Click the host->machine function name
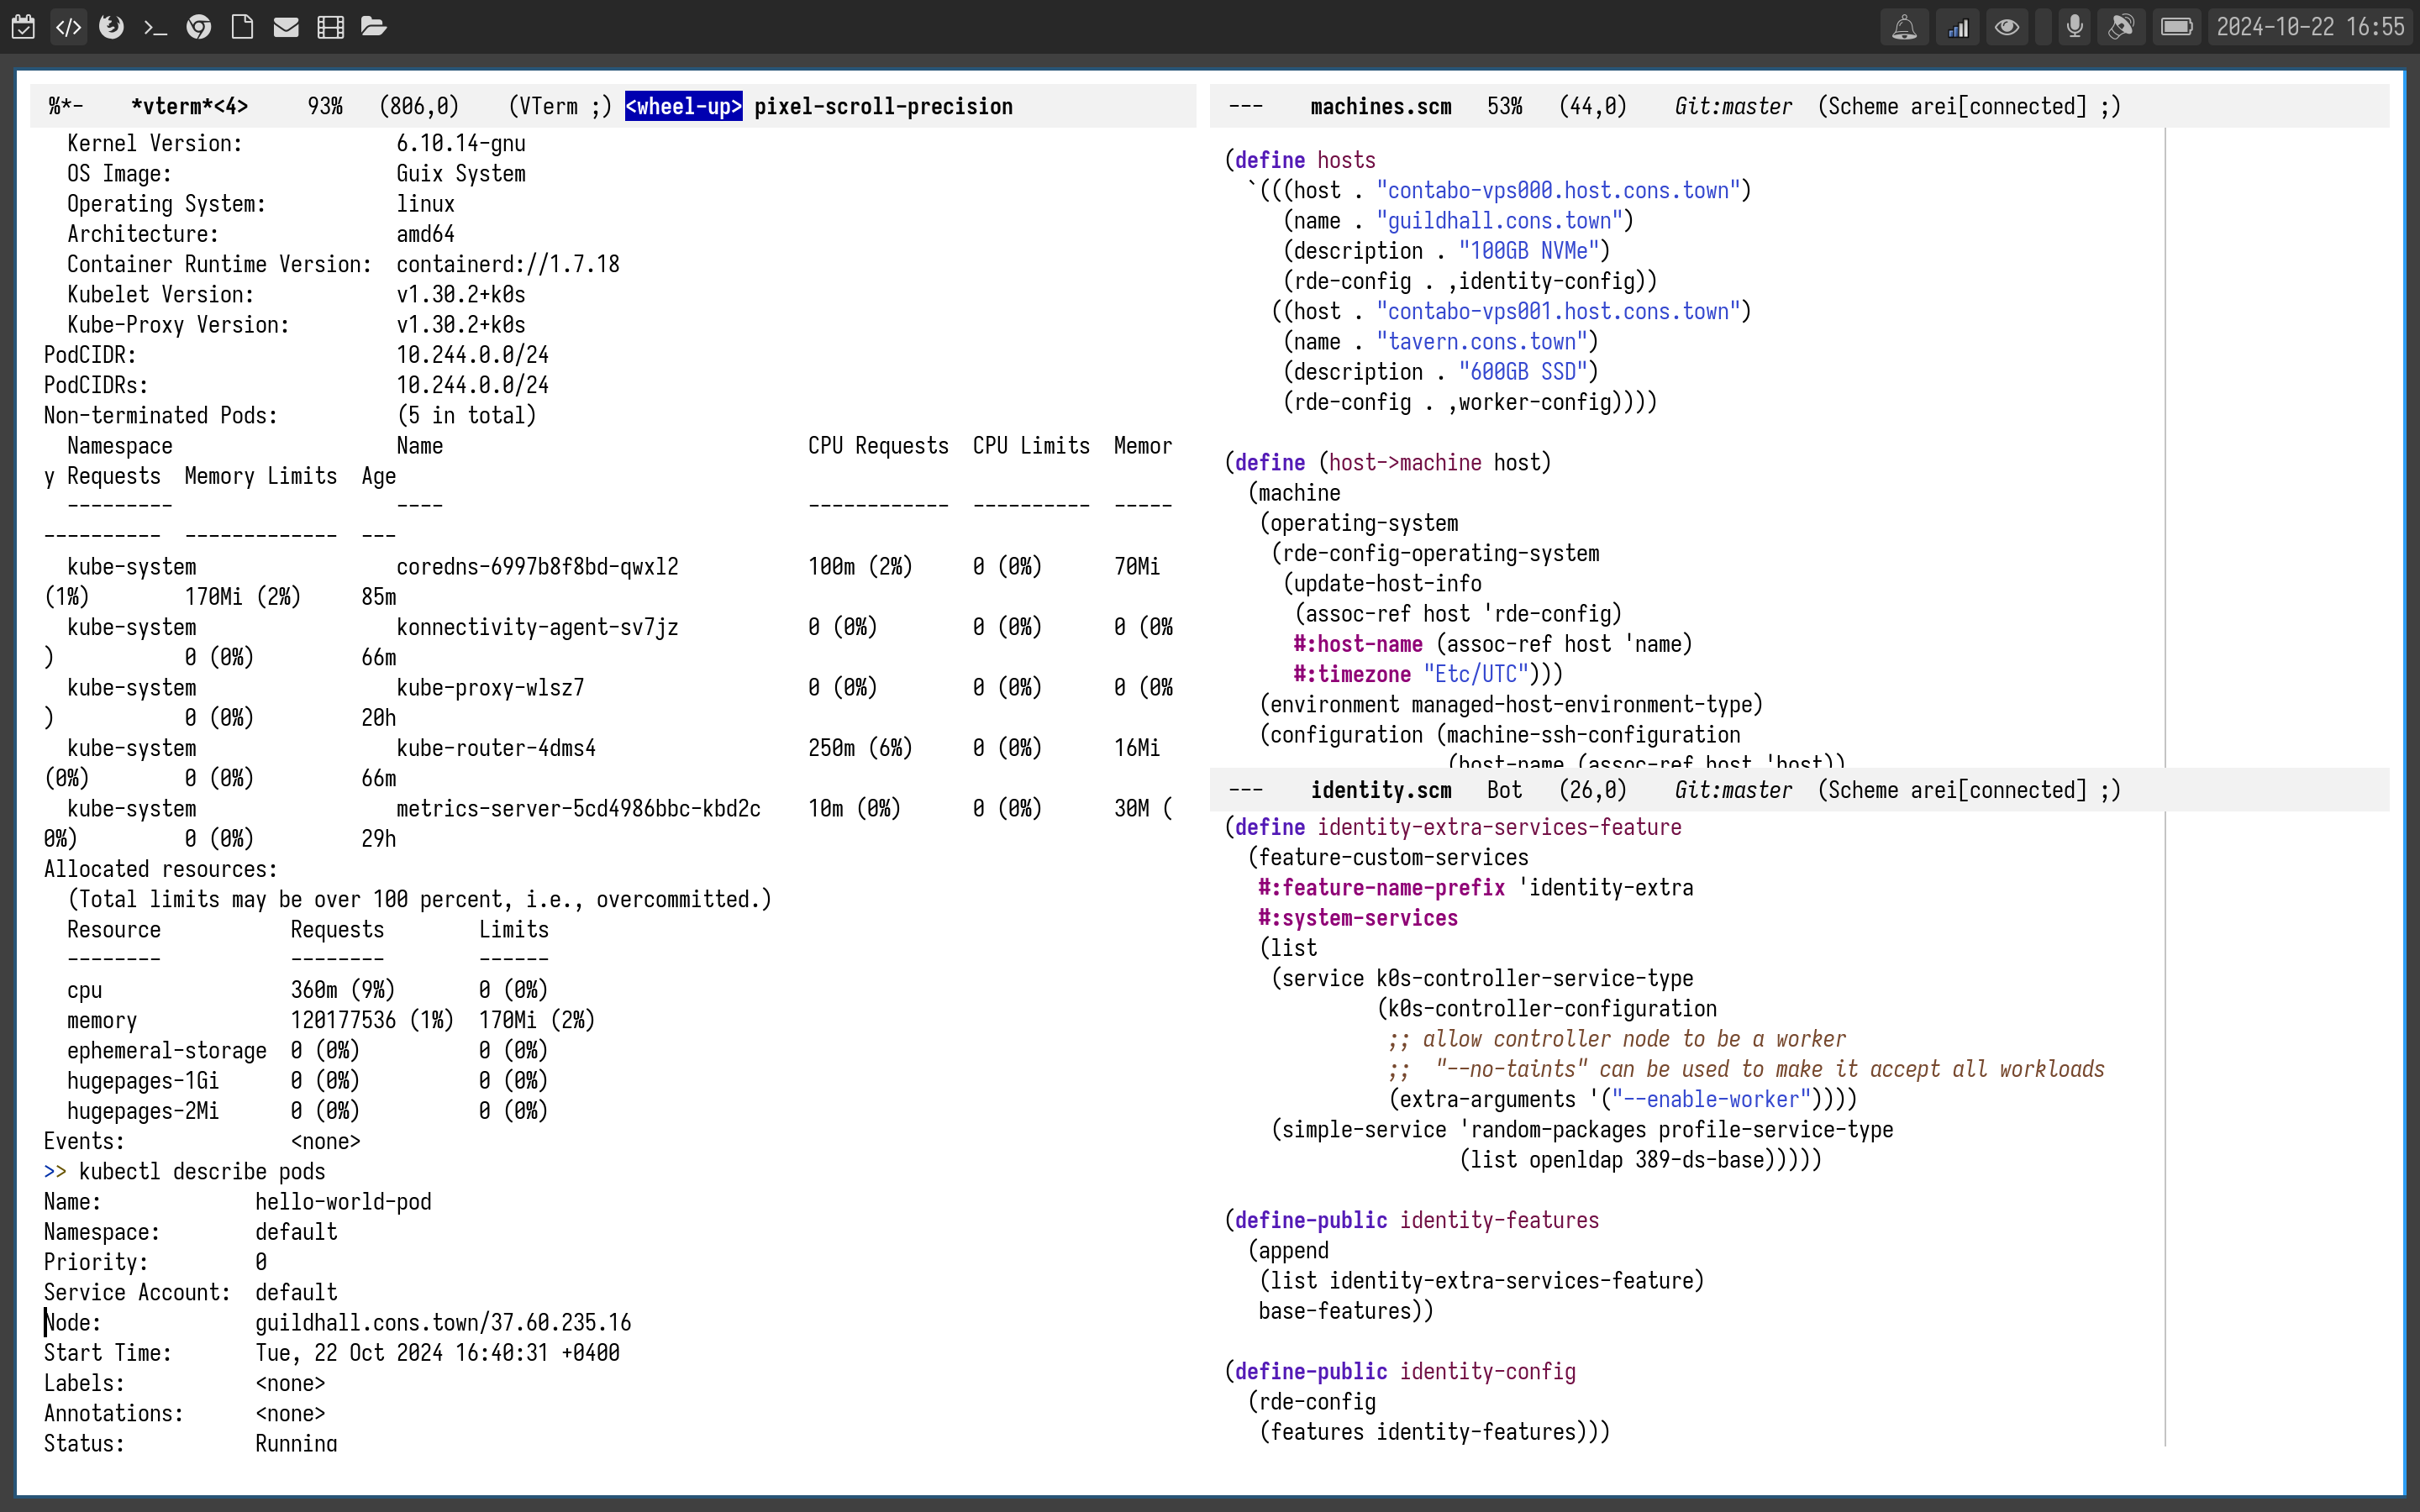 [1405, 462]
